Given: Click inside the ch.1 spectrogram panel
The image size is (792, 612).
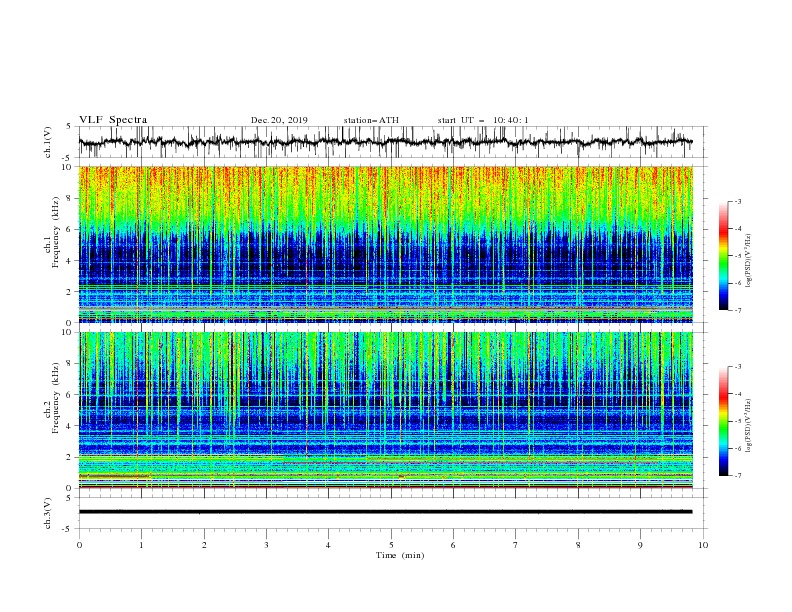Looking at the screenshot, I should [x=385, y=244].
